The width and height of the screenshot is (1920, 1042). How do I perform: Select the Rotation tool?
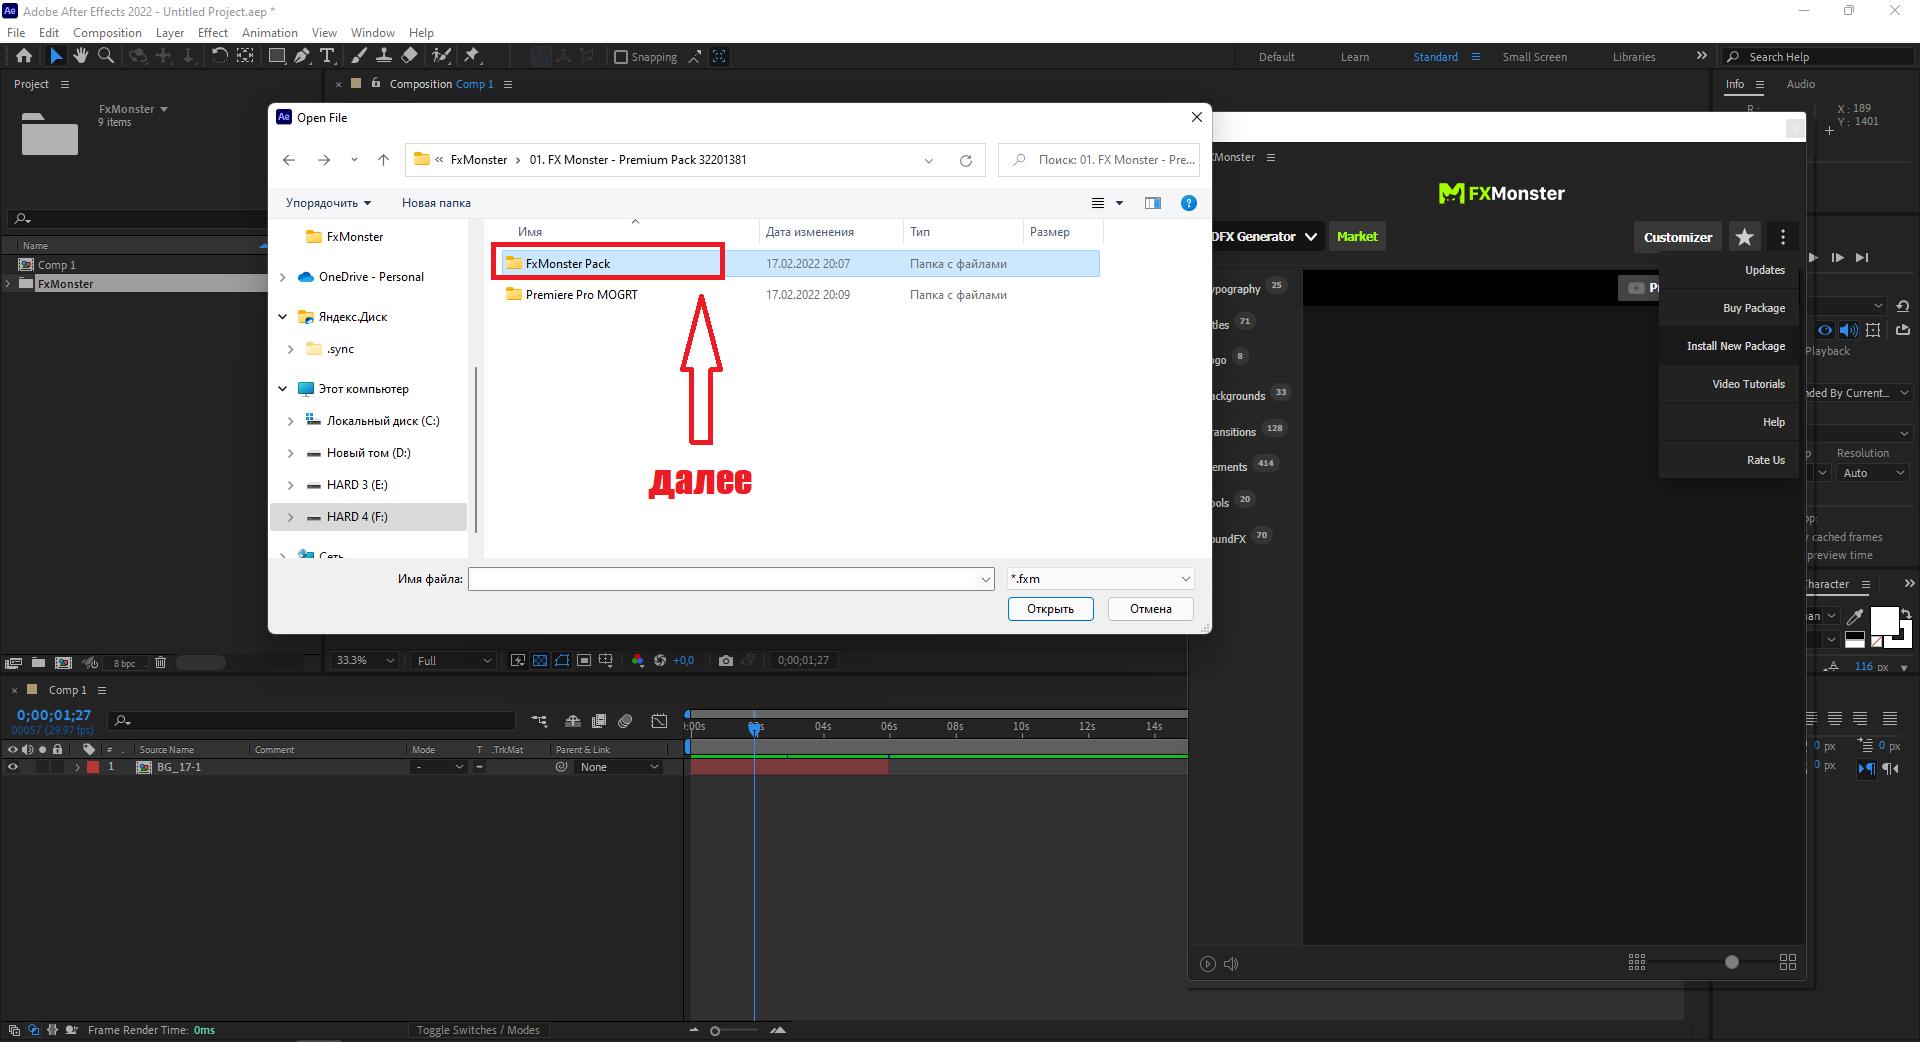click(219, 56)
